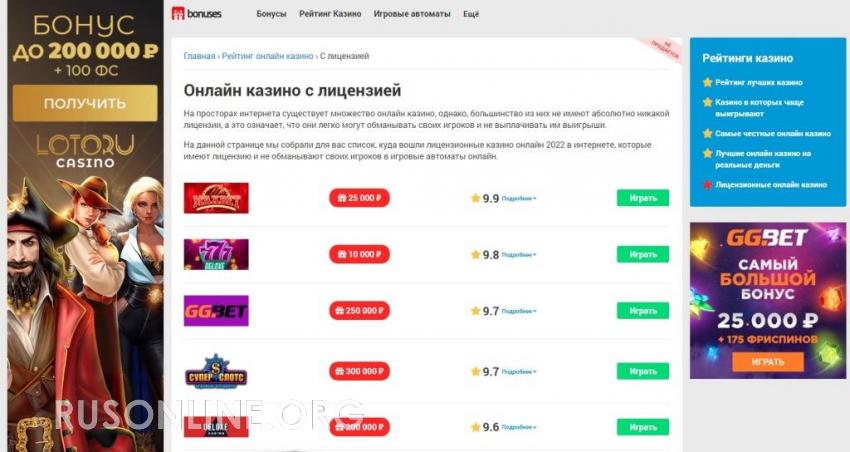Viewport: 850px width, 452px height.
Task: Click the 250 000 ₽ bonus badge
Action: click(359, 311)
